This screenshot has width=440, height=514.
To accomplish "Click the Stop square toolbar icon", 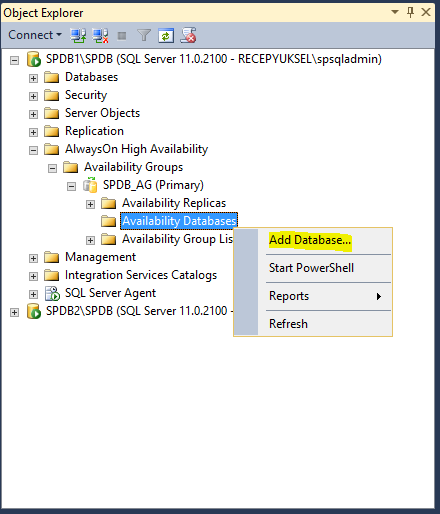I will tap(122, 36).
